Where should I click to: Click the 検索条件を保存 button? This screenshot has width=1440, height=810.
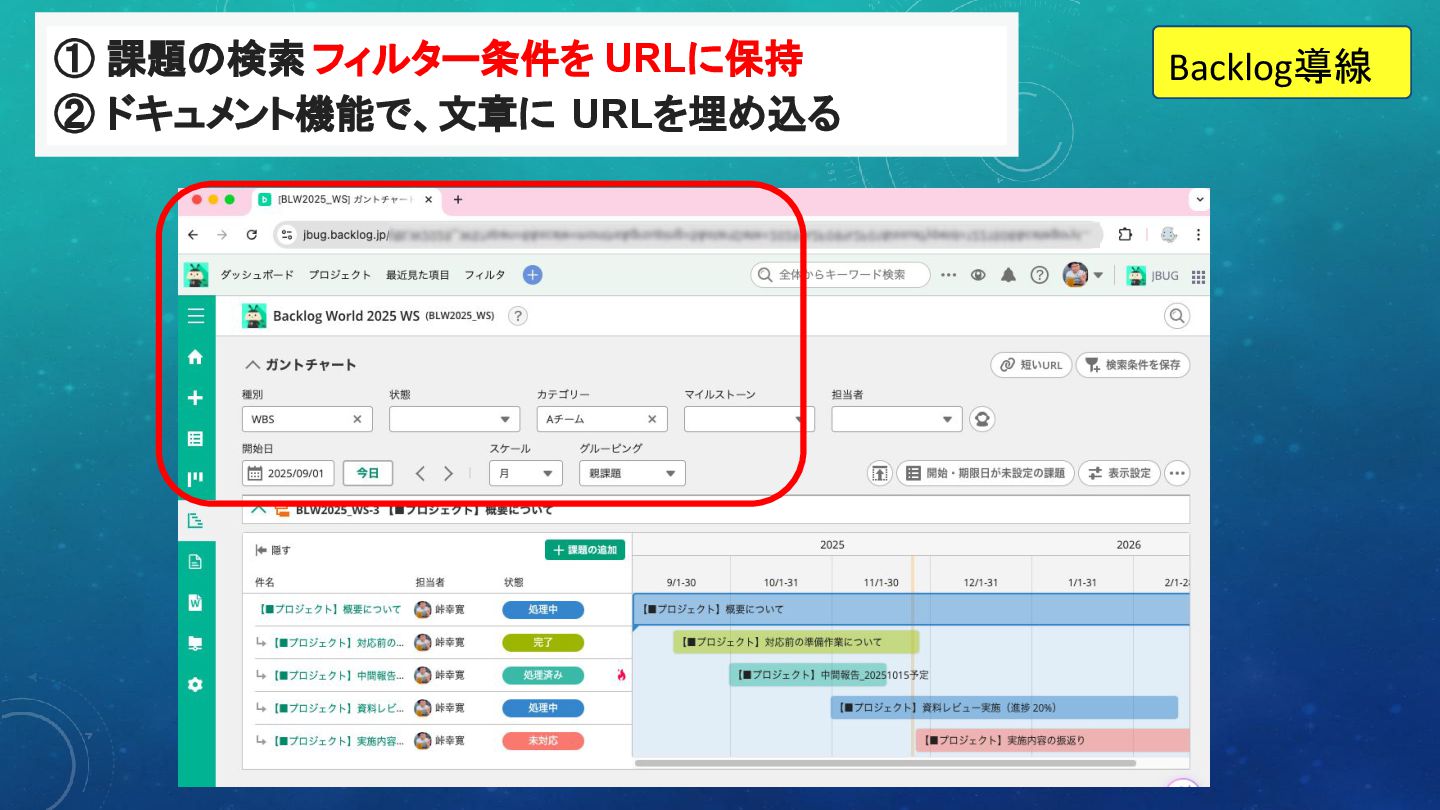tap(1133, 365)
